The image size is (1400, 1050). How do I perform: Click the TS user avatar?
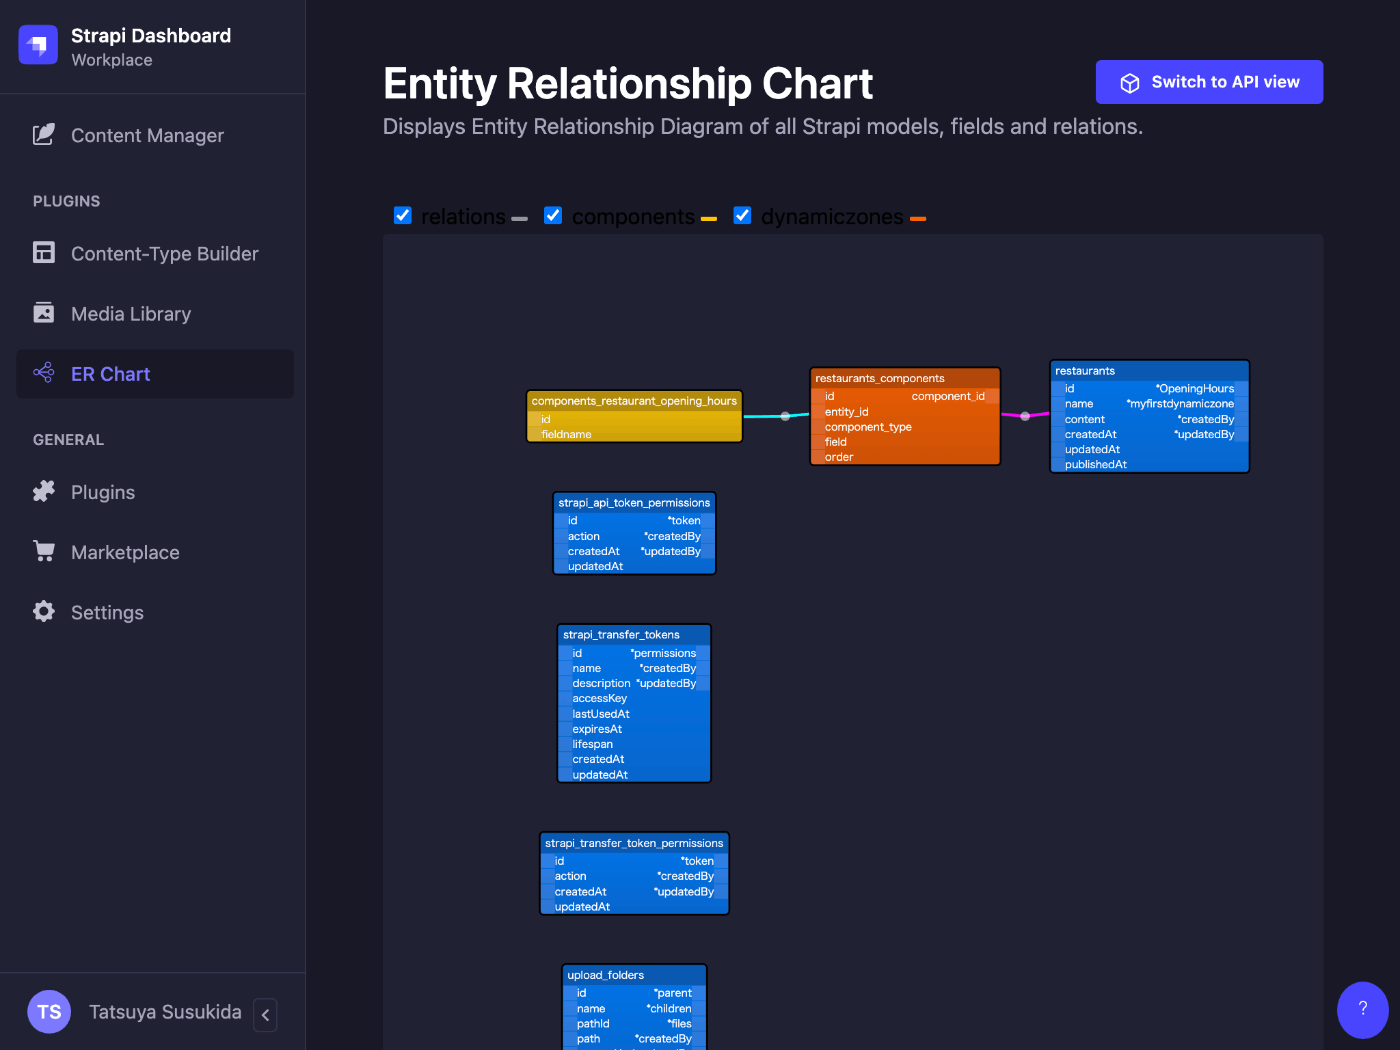[x=49, y=1012]
